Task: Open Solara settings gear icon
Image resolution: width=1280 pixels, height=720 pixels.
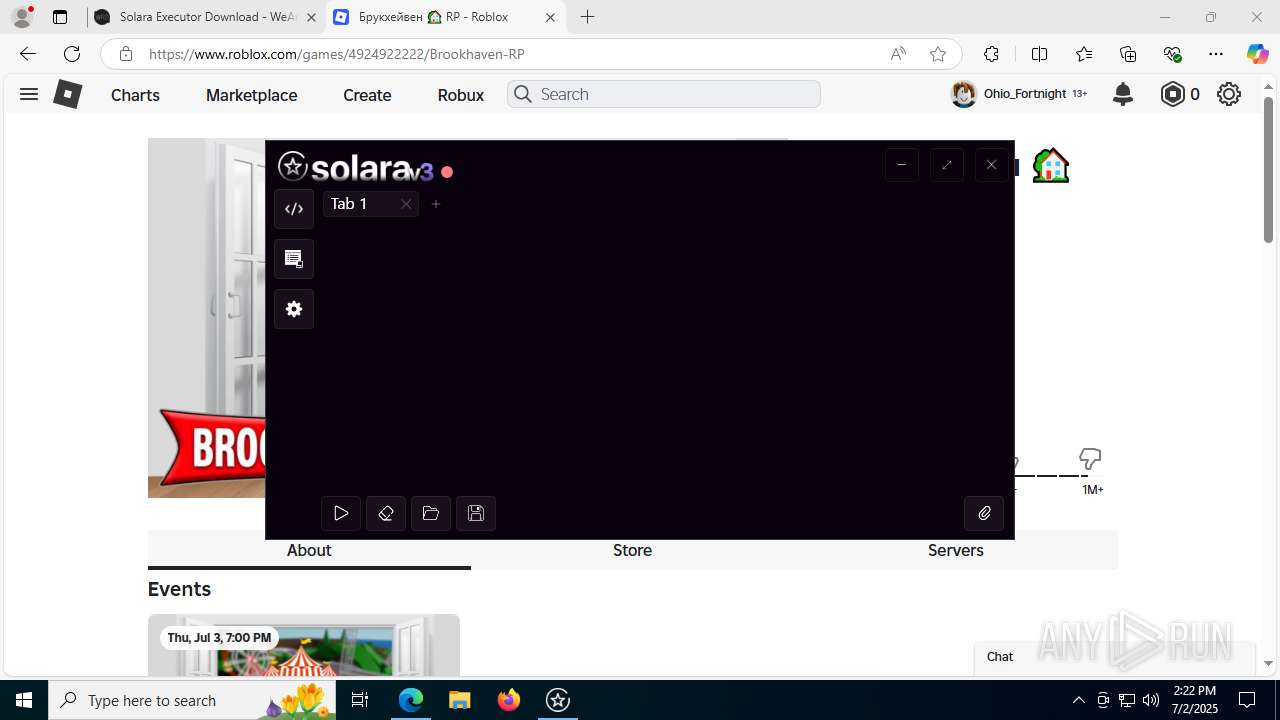Action: (x=294, y=309)
